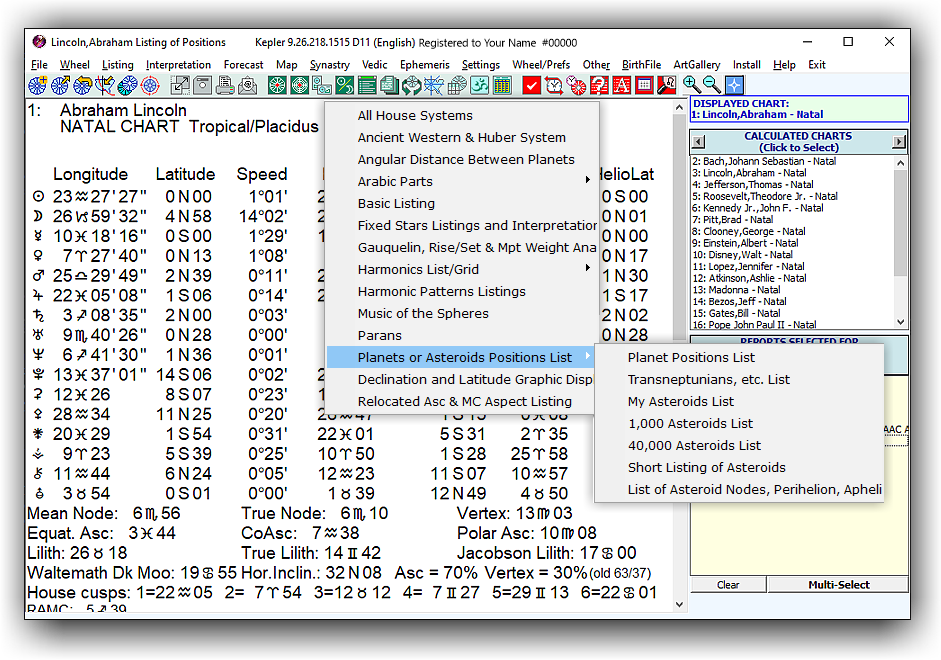The image size is (941, 660).
Task: Select Madonna - Natal in chart list
Action: [x=792, y=290]
